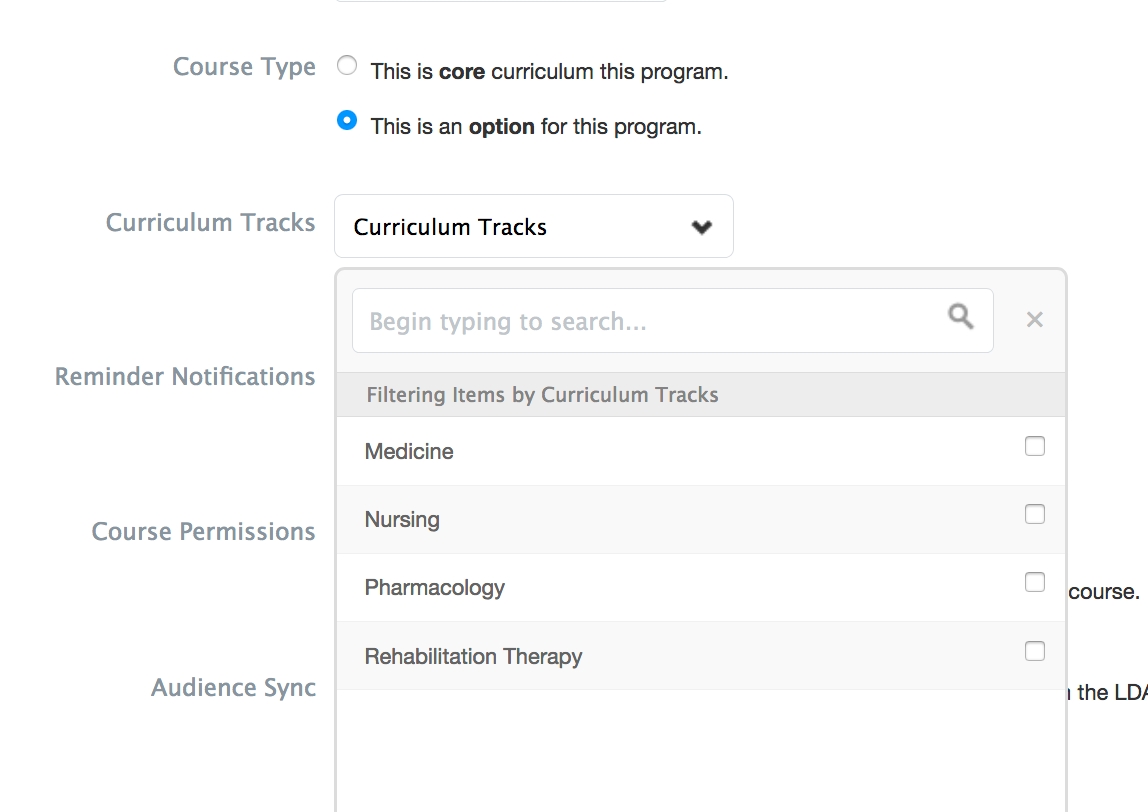This screenshot has height=812, width=1148.
Task: Enable the Pharmacology checkbox
Action: [1035, 582]
